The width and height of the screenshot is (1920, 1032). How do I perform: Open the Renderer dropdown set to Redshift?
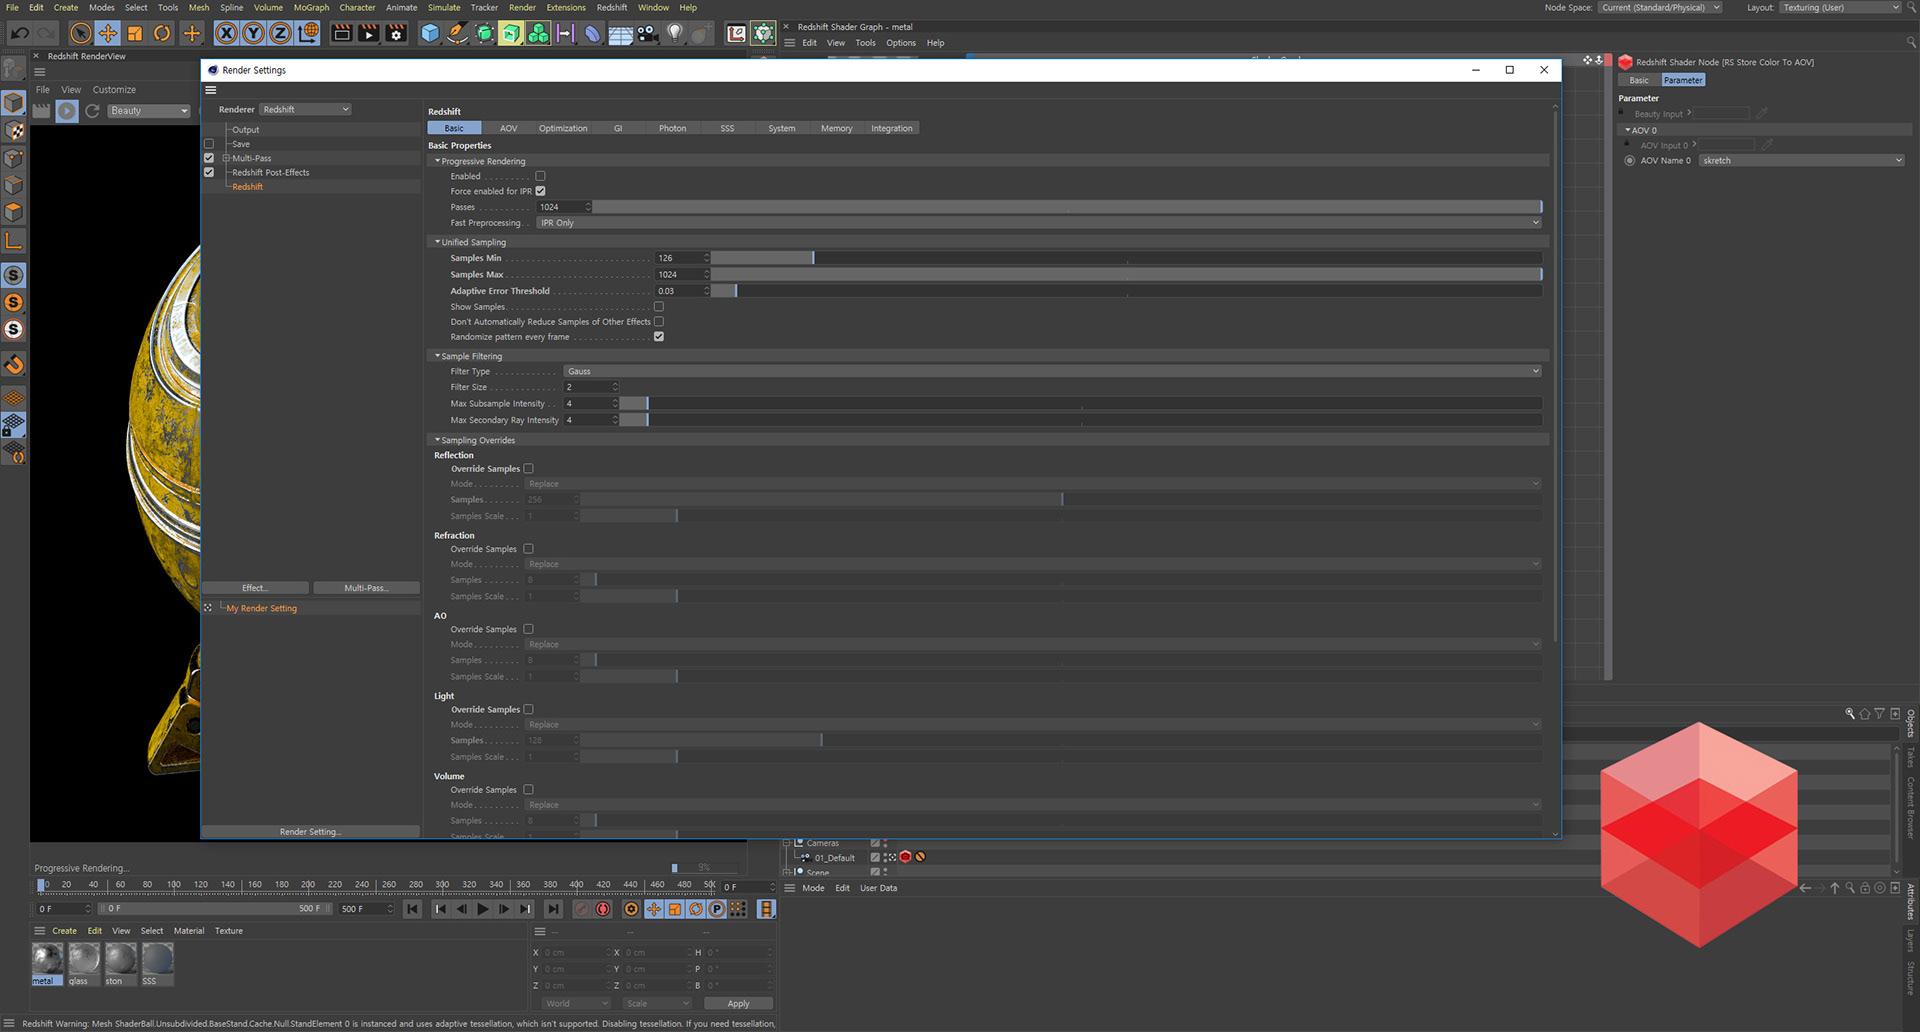305,109
